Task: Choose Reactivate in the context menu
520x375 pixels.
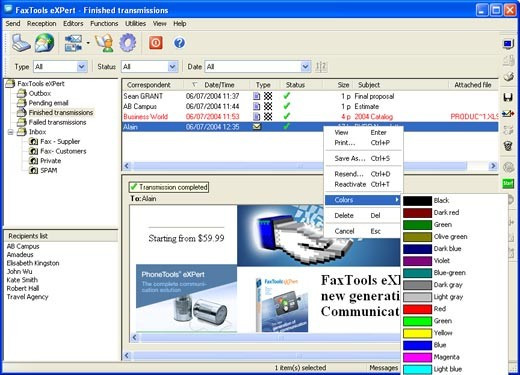Action: click(362, 184)
